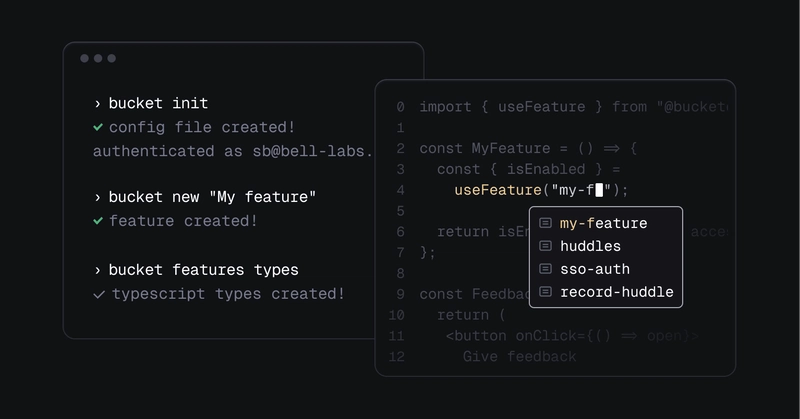Click the first window dot of the terminal
This screenshot has height=419, width=800.
(x=85, y=58)
